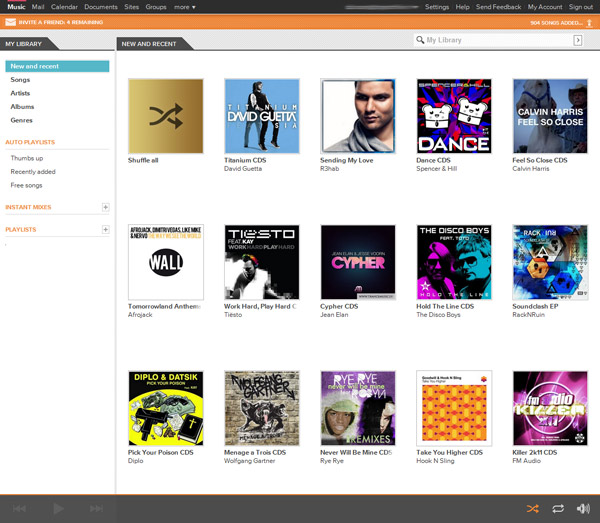Open Tomorrowland Anthem album cover
The height and width of the screenshot is (523, 600).
166,262
